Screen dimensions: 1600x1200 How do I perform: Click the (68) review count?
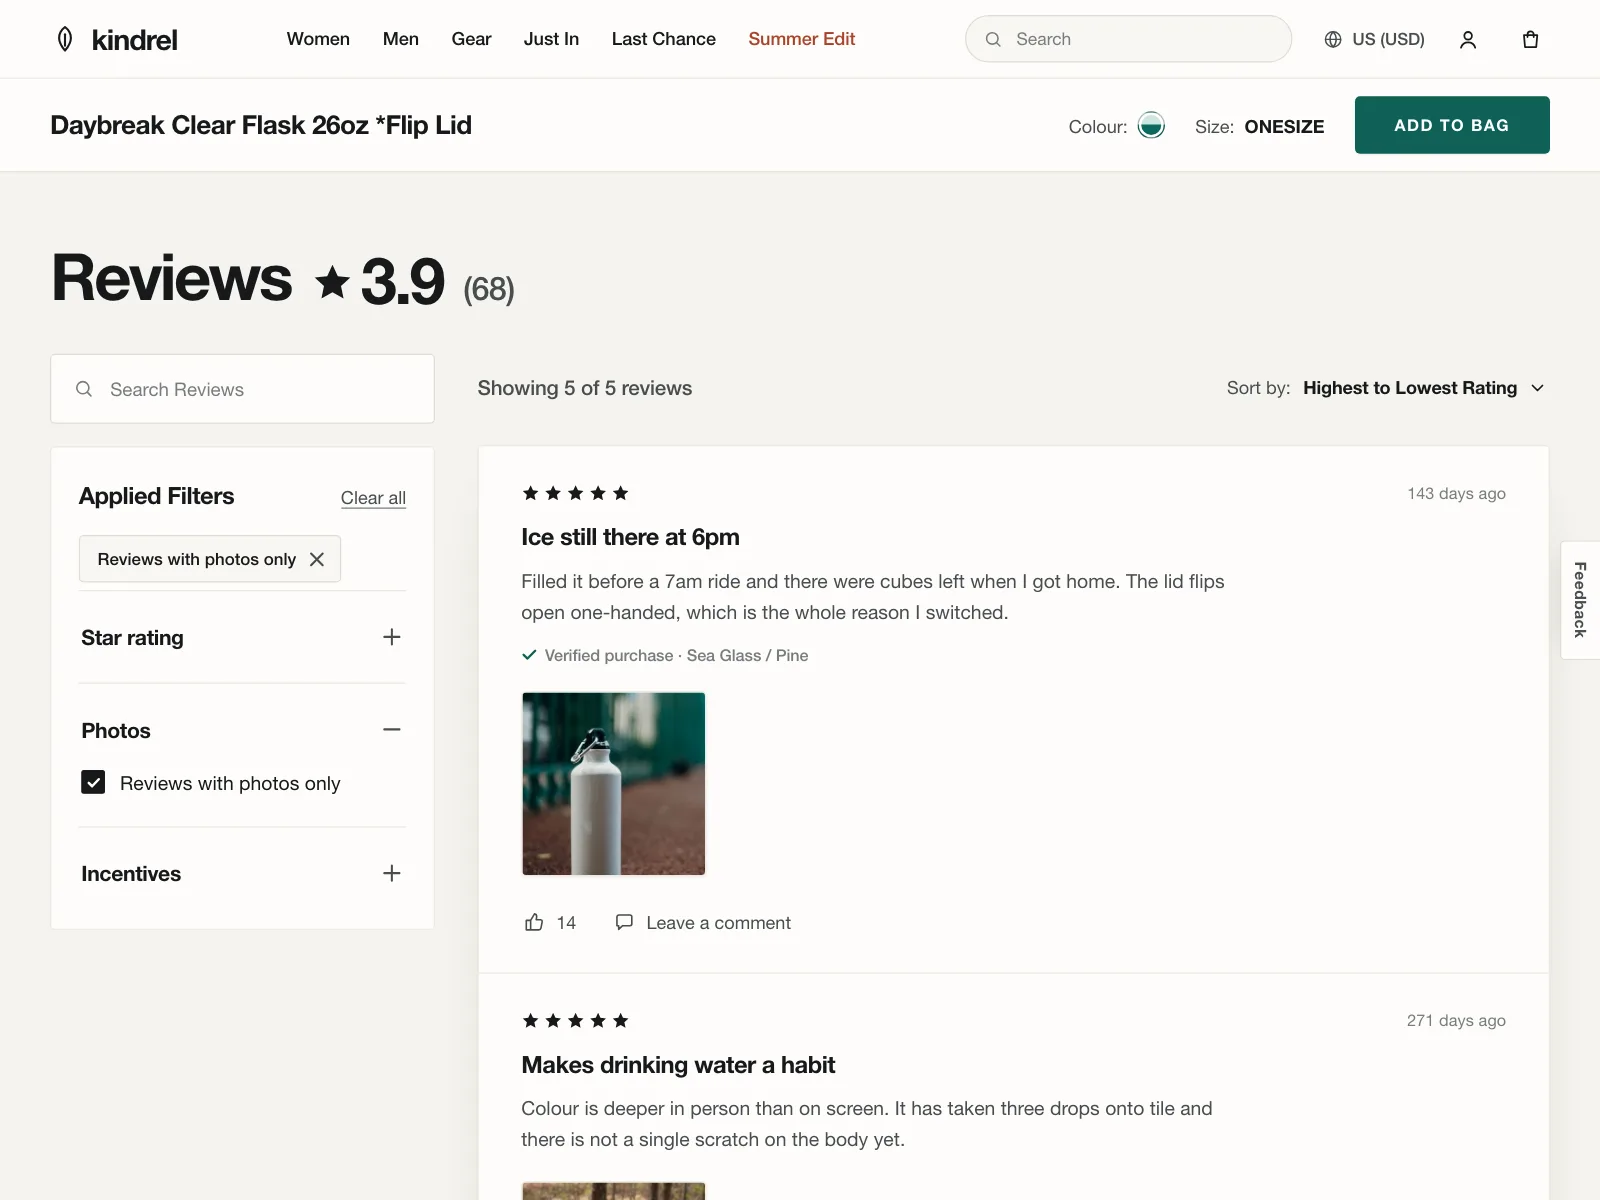tap(489, 290)
